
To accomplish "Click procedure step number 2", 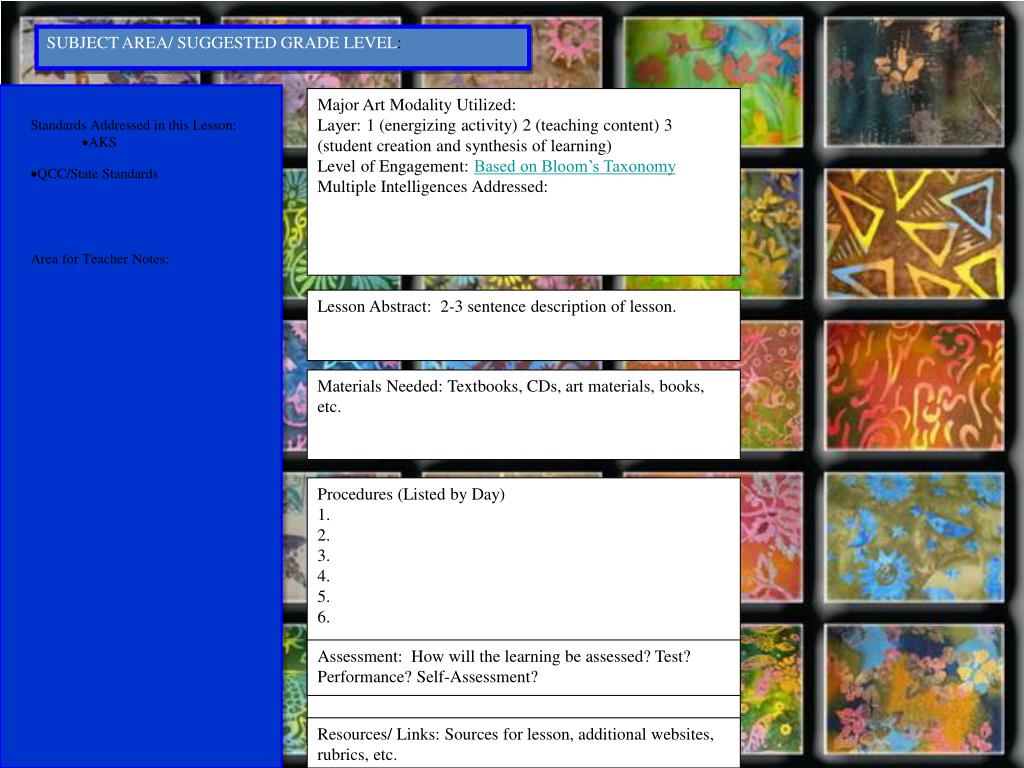I will pyautogui.click(x=323, y=536).
